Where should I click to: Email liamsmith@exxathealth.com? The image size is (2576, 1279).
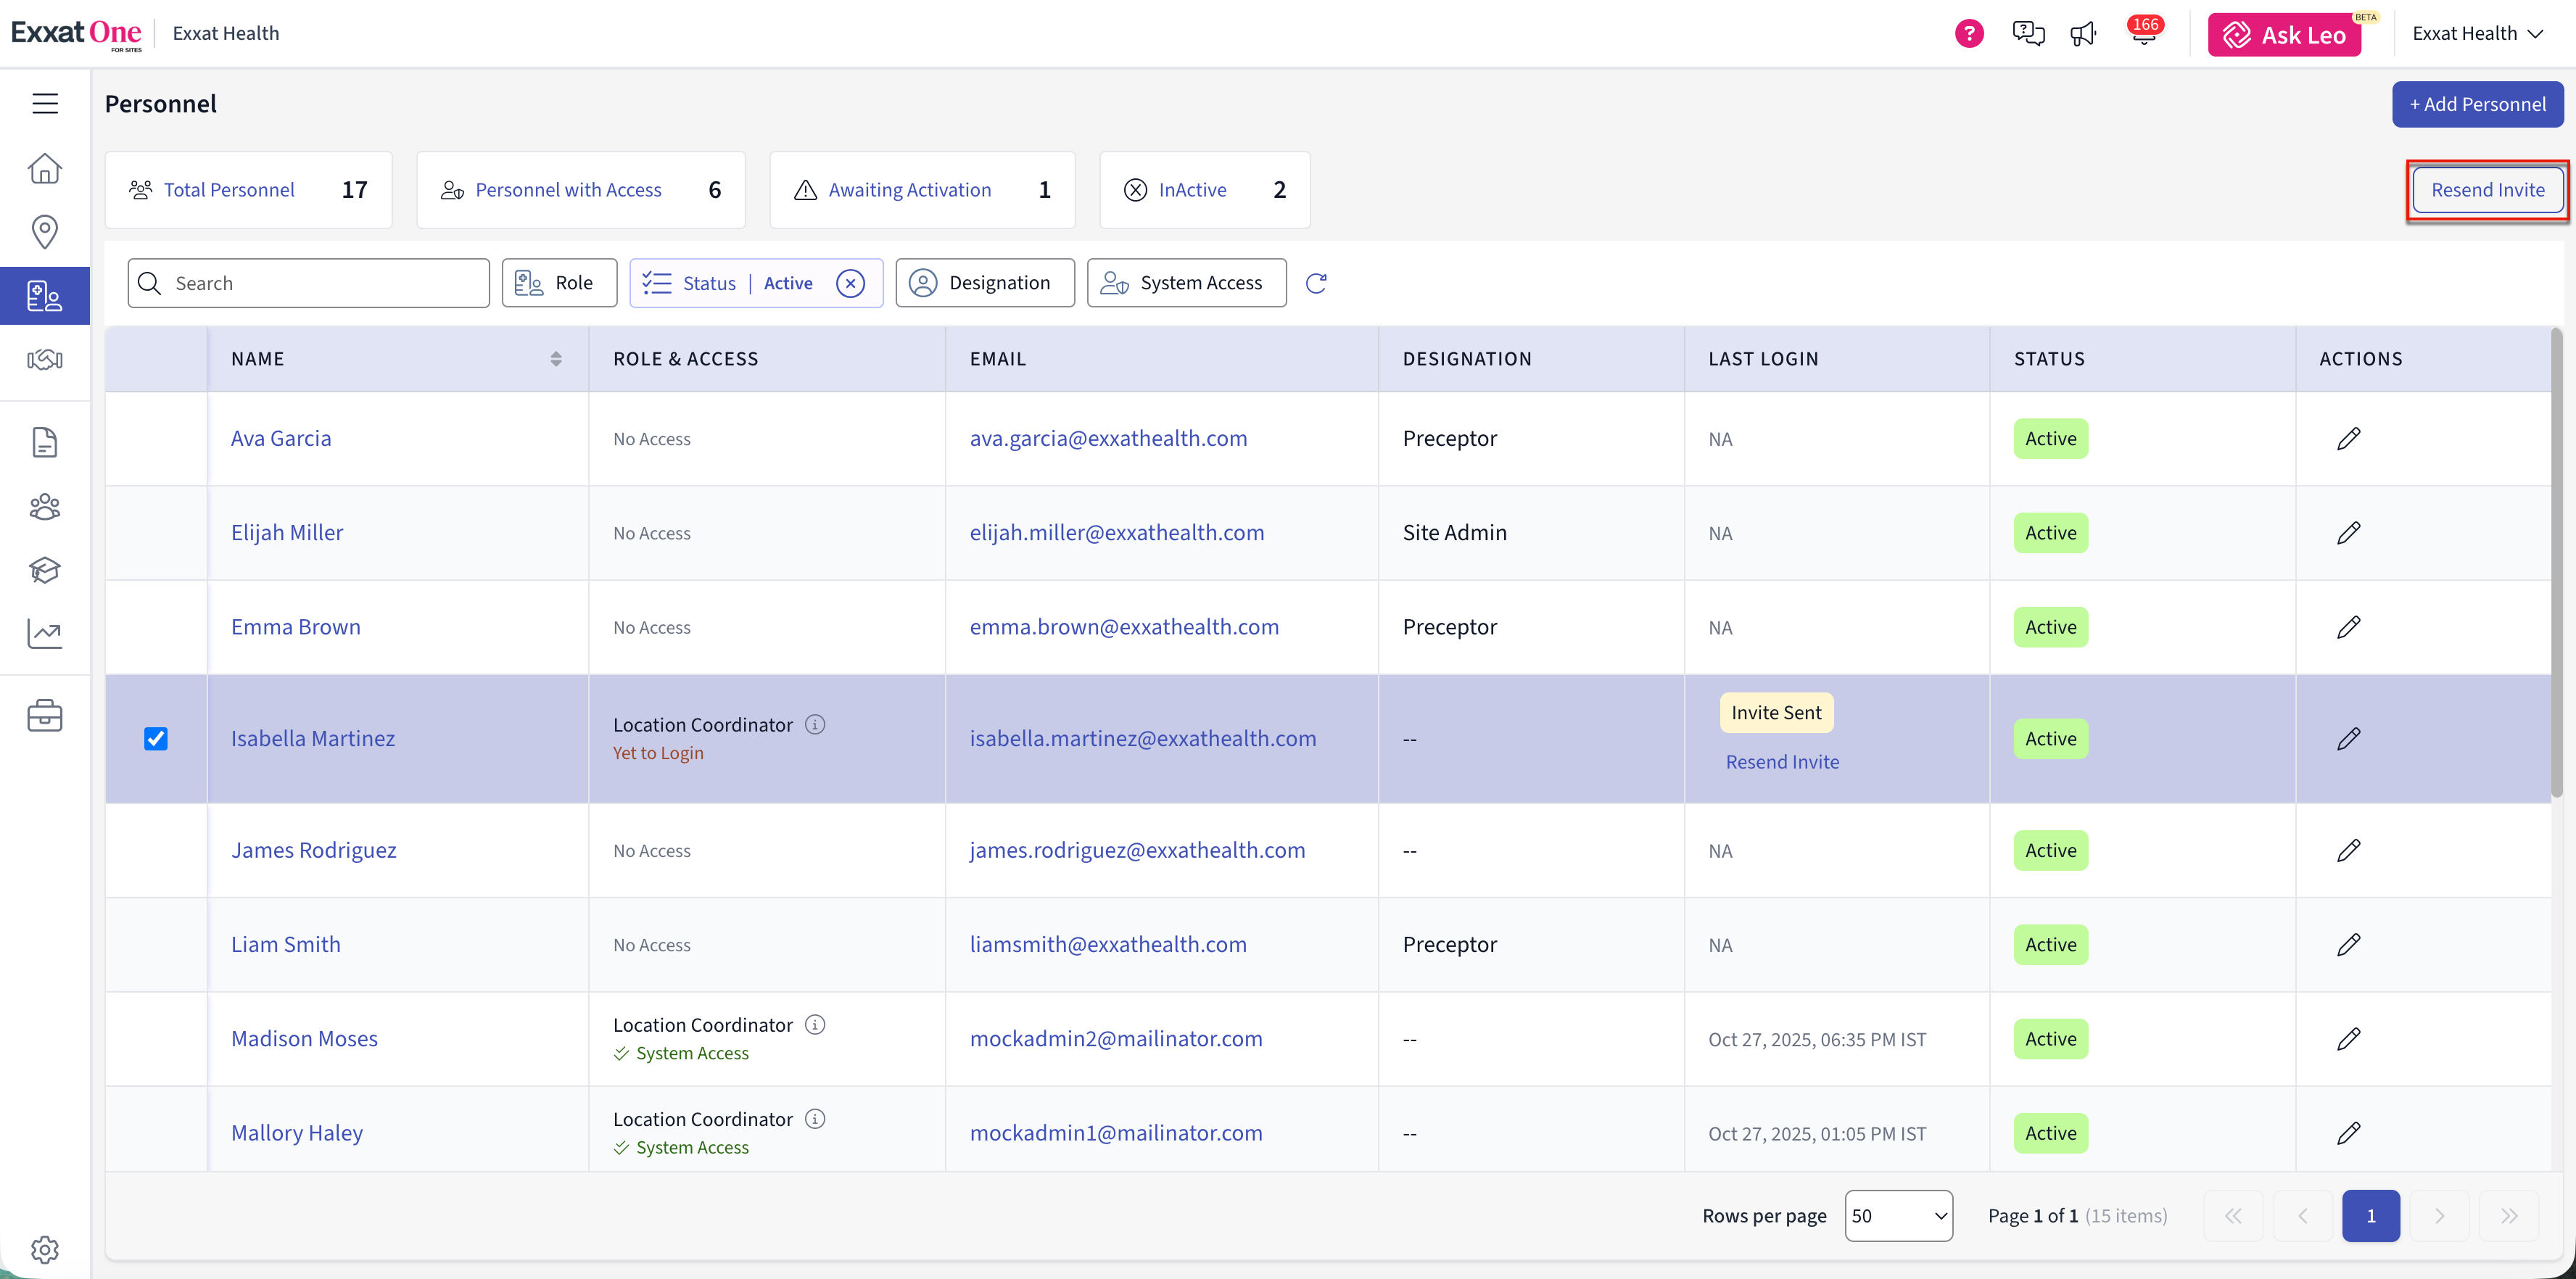tap(1108, 945)
